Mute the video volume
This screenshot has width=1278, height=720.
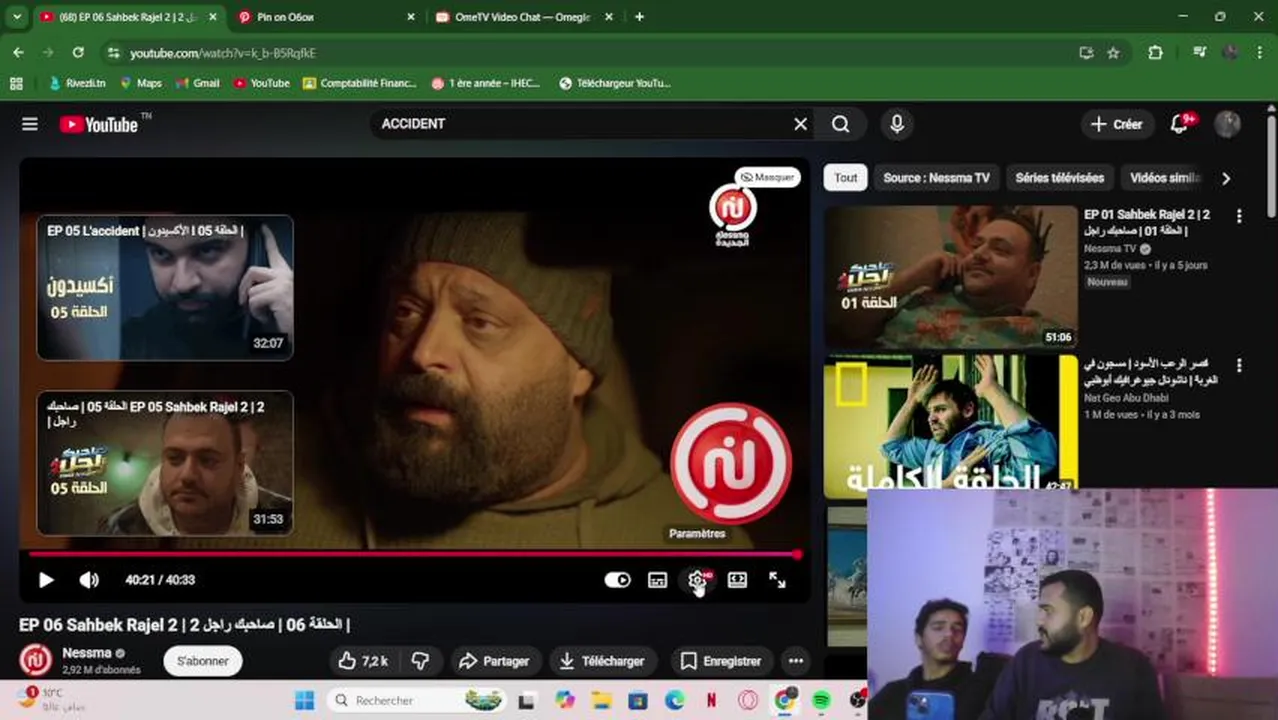pos(89,580)
